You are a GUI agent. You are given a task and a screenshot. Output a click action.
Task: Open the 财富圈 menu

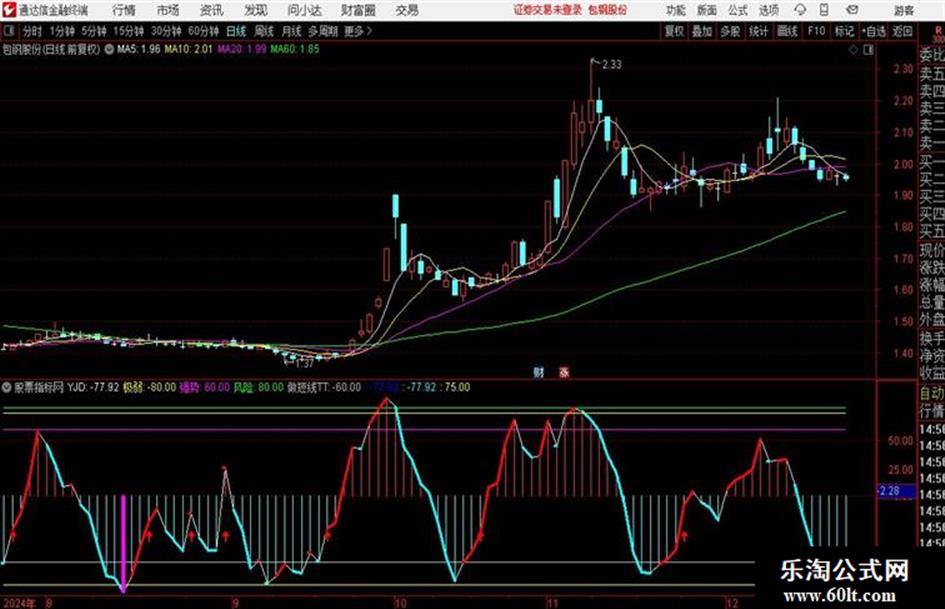[358, 10]
